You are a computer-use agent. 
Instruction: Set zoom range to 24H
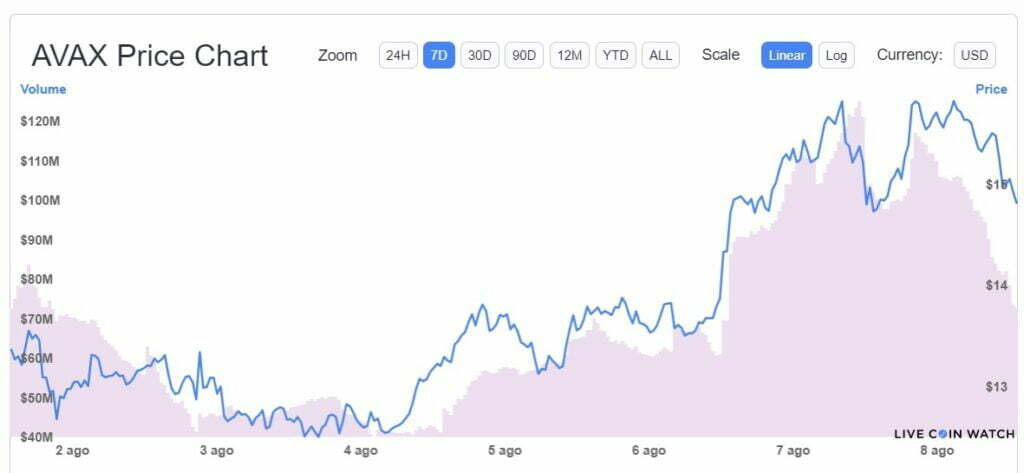click(x=398, y=55)
